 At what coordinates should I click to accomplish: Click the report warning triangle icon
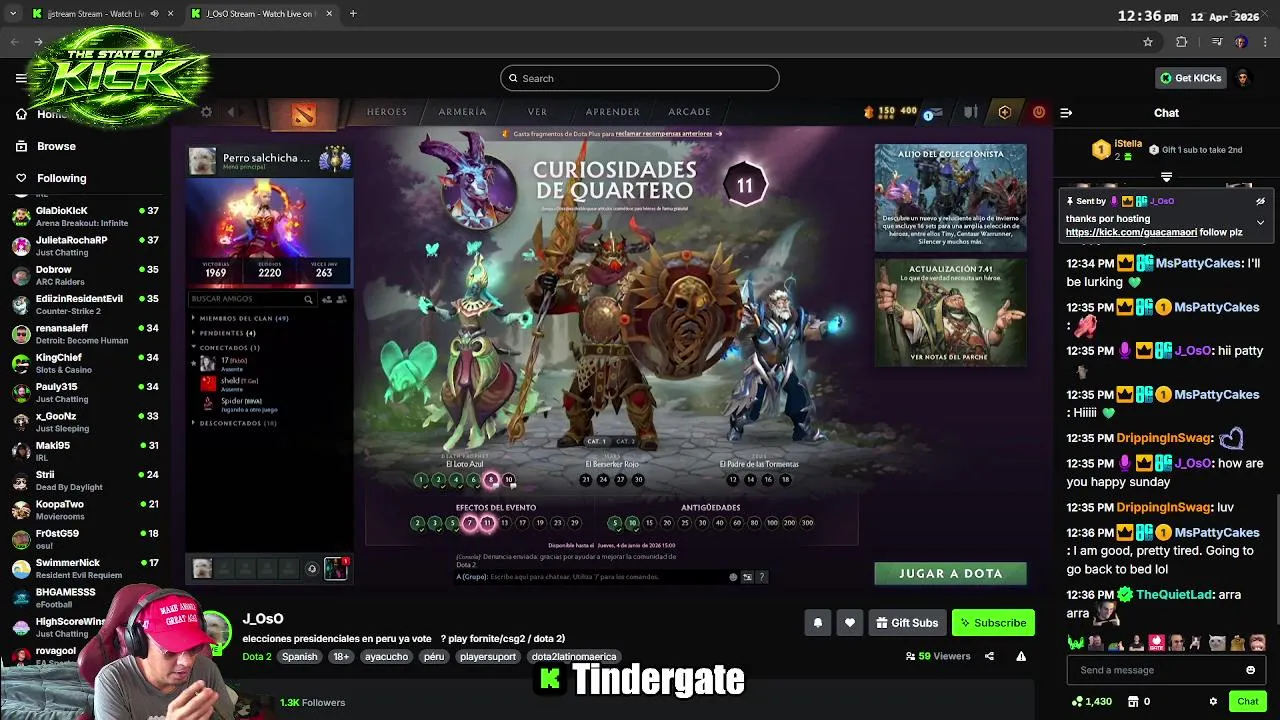coord(1021,656)
